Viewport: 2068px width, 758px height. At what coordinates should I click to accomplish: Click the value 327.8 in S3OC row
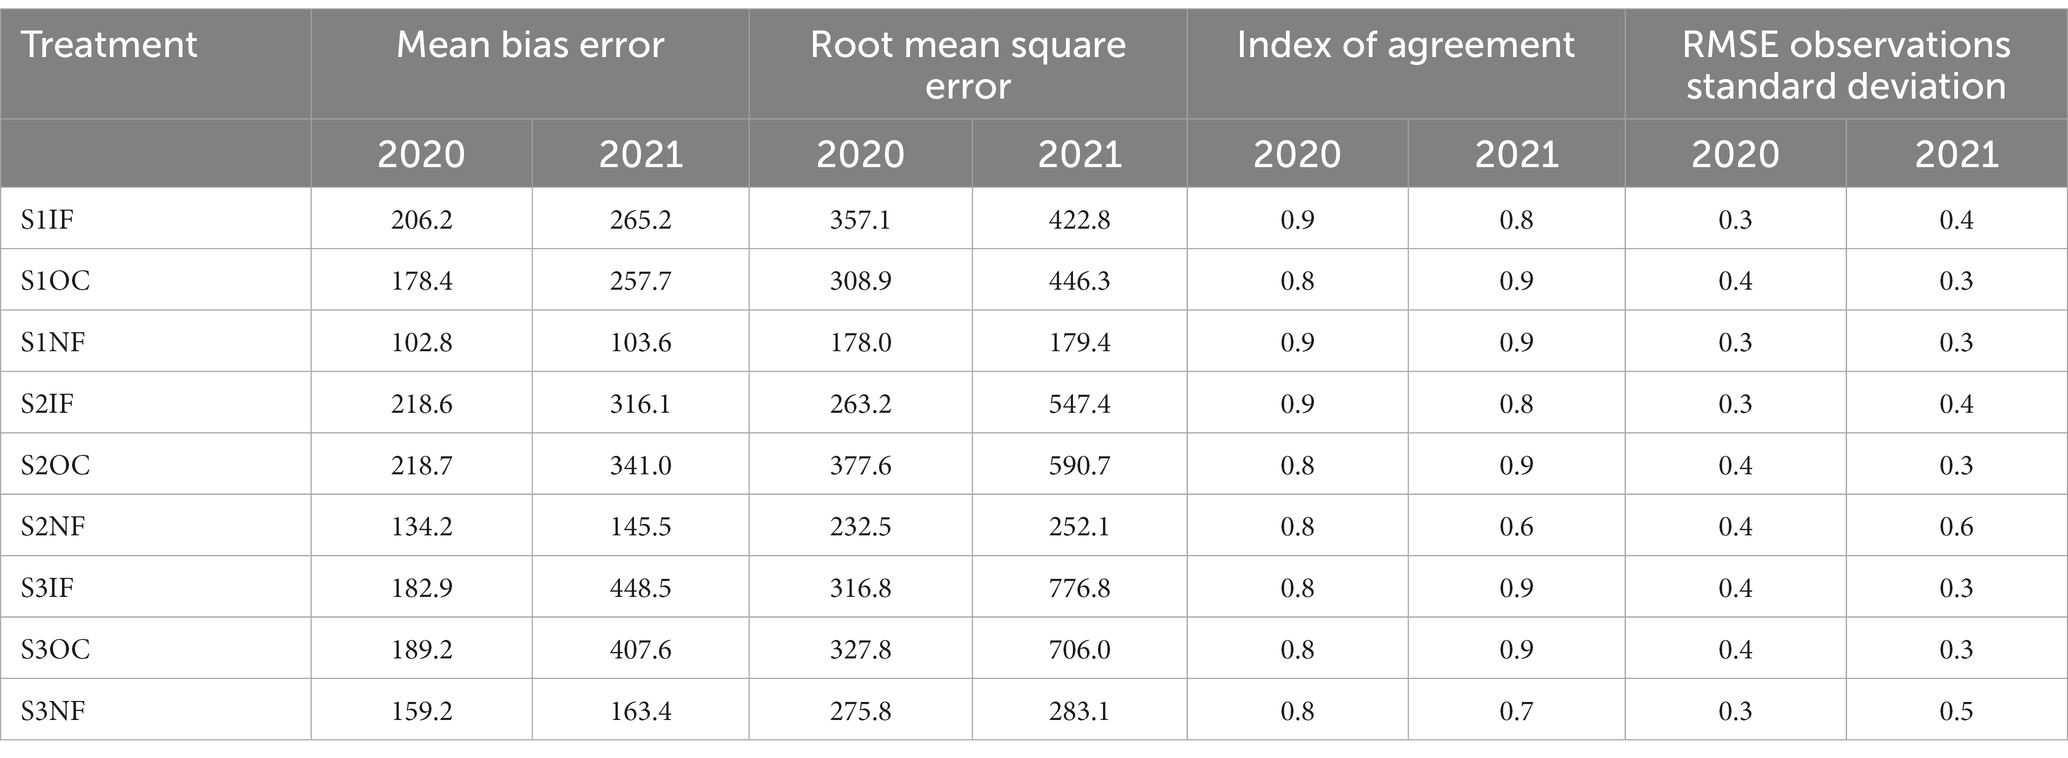[x=860, y=650]
